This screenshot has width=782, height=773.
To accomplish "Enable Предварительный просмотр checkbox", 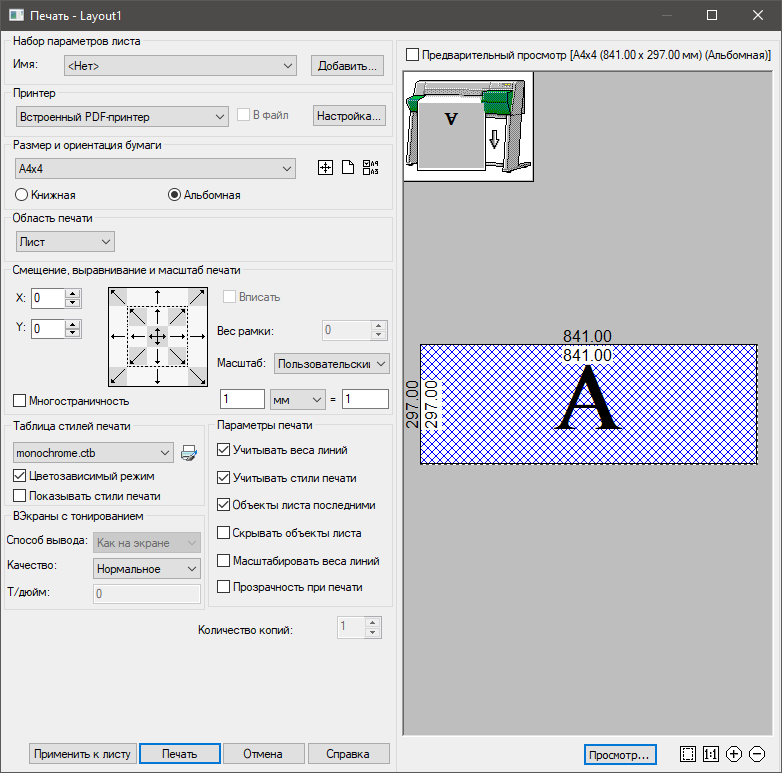I will [413, 55].
